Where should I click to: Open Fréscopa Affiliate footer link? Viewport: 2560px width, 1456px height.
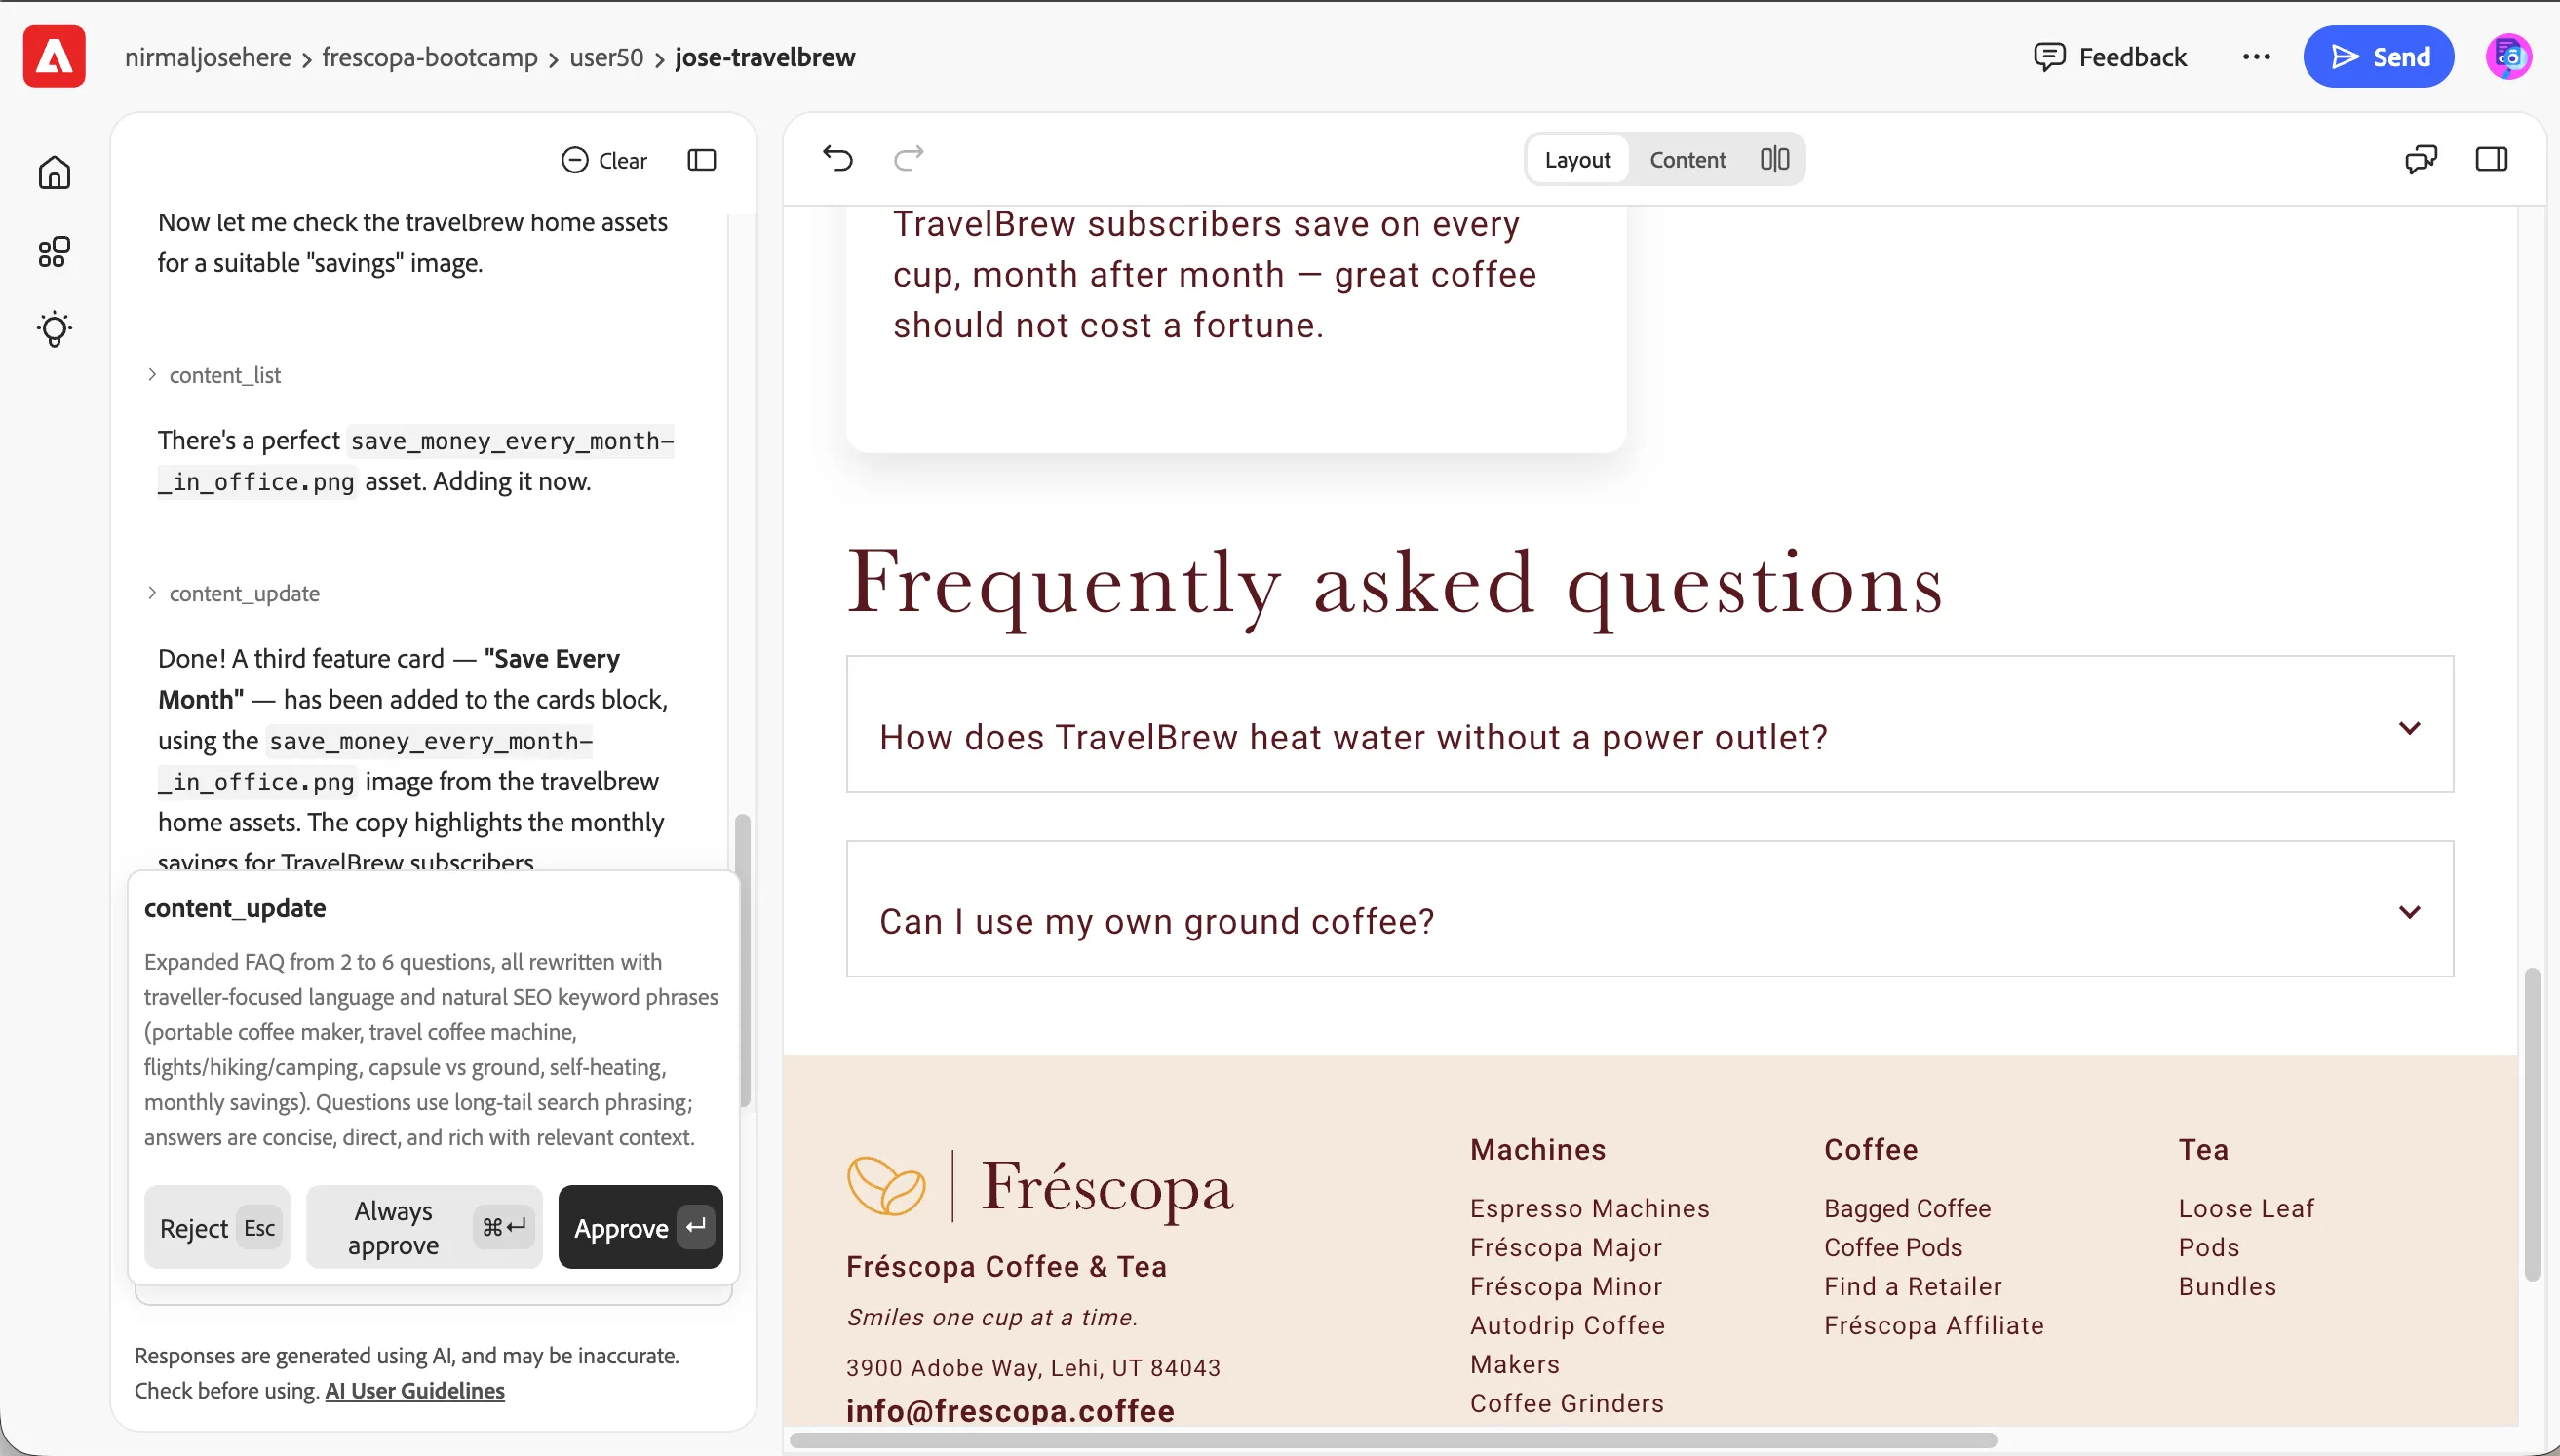coord(1933,1326)
